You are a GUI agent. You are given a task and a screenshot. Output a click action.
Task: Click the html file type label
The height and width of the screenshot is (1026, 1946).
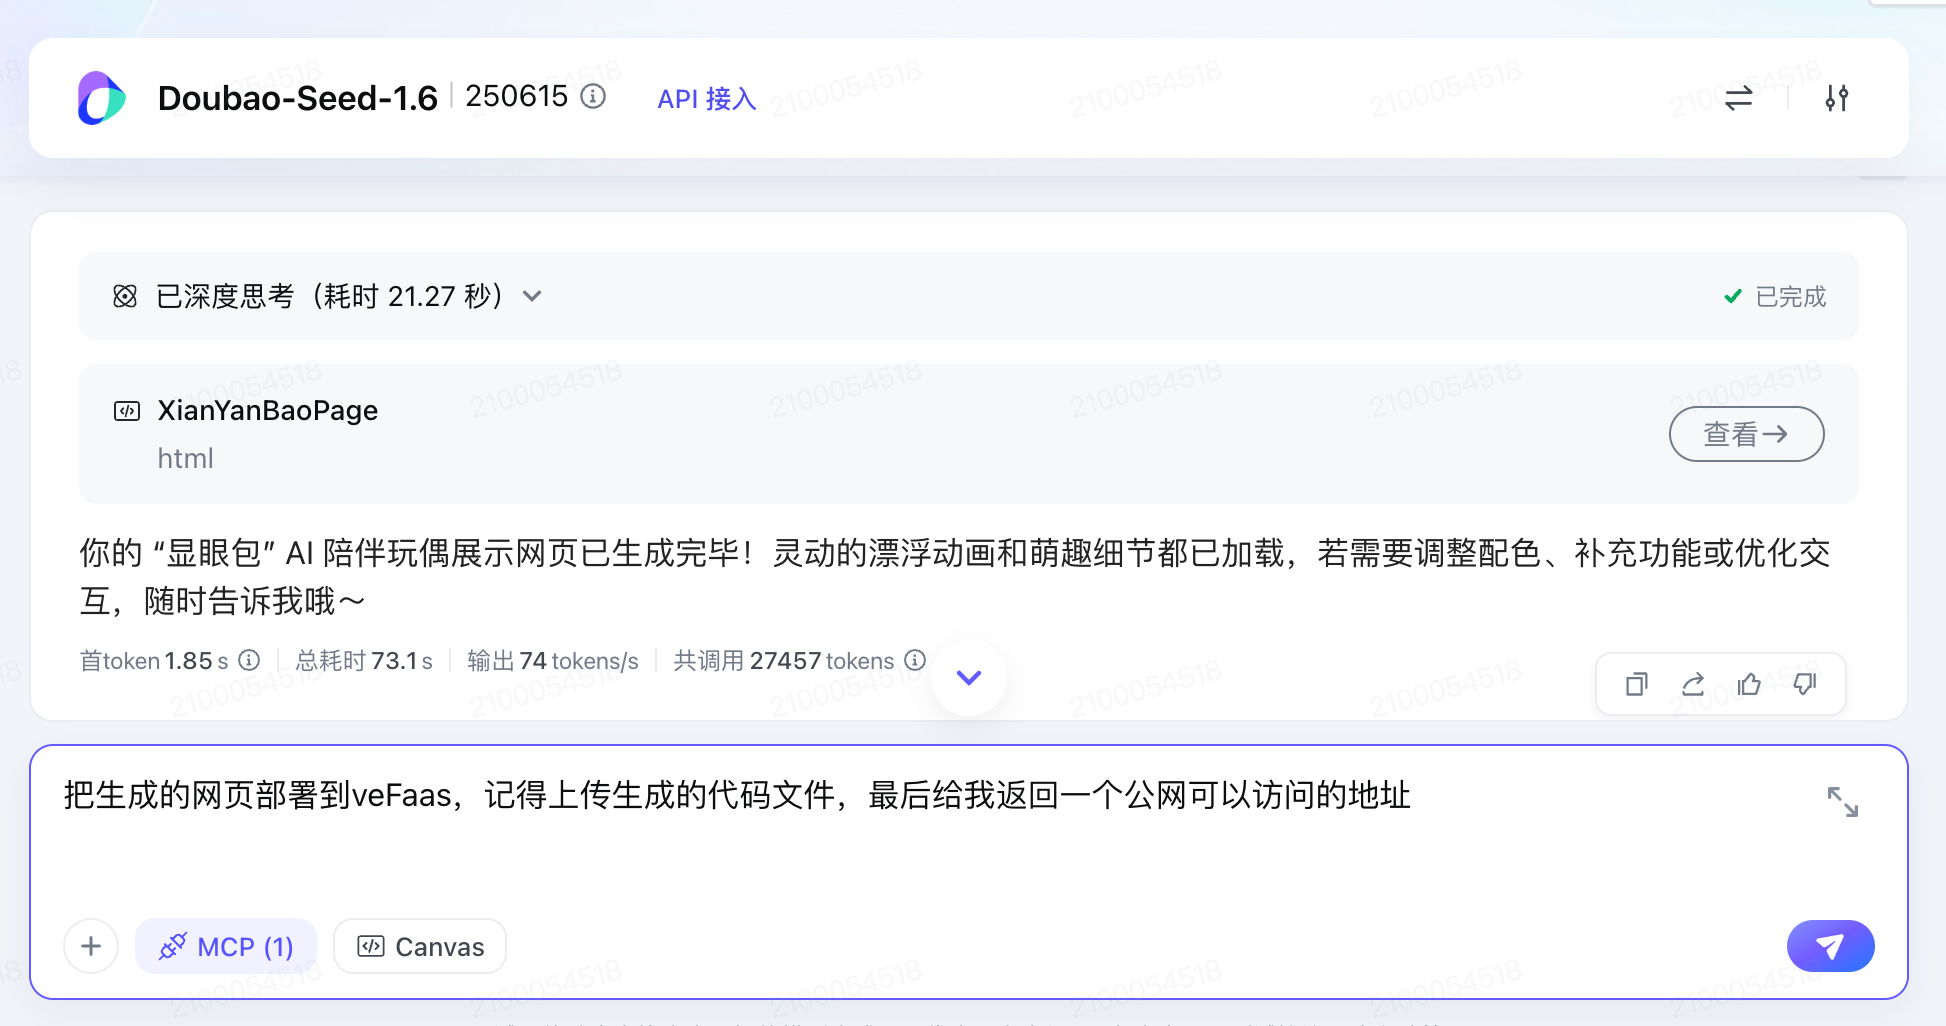(185, 458)
